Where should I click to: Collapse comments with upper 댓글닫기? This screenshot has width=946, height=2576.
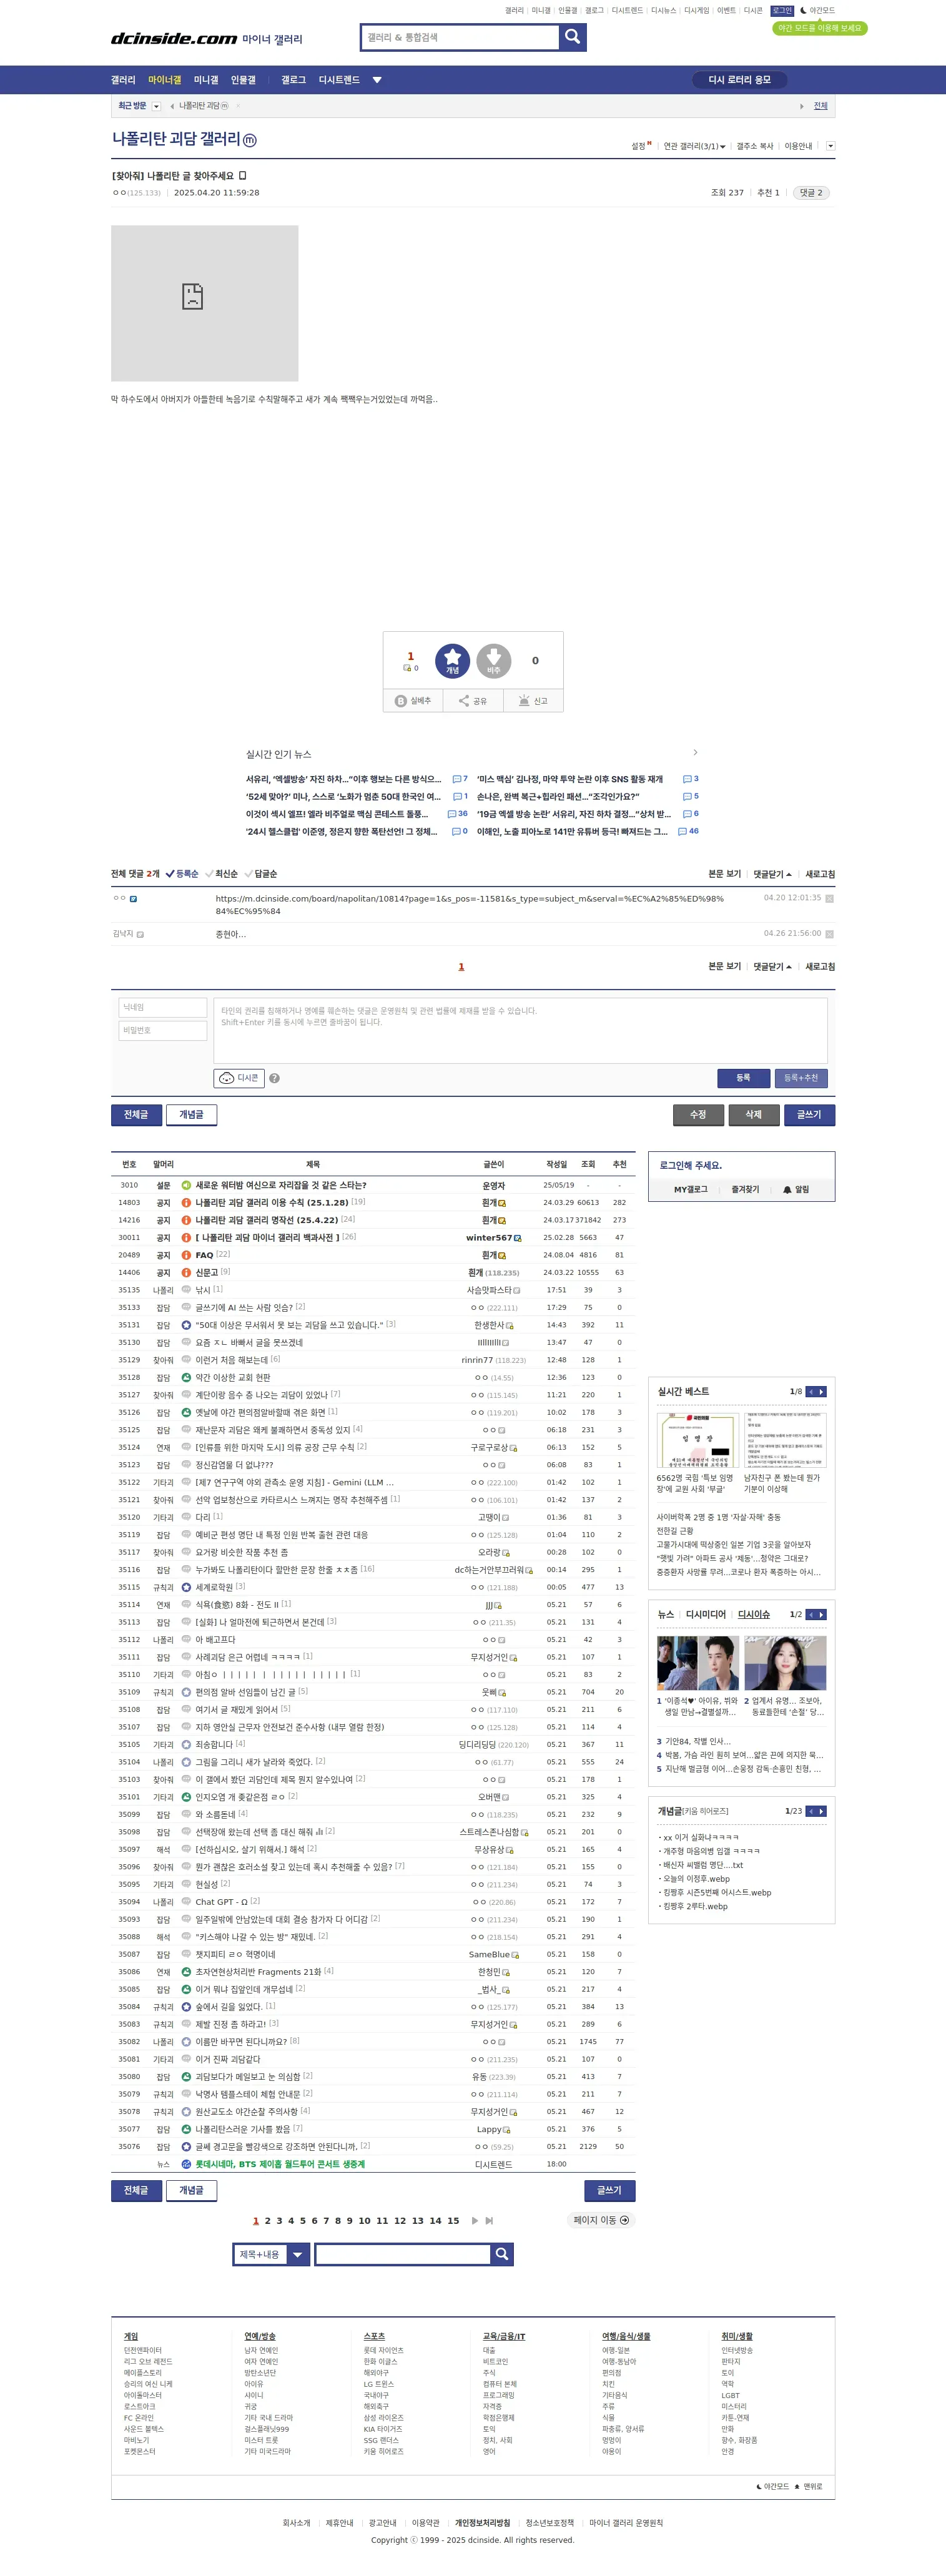[x=772, y=874]
